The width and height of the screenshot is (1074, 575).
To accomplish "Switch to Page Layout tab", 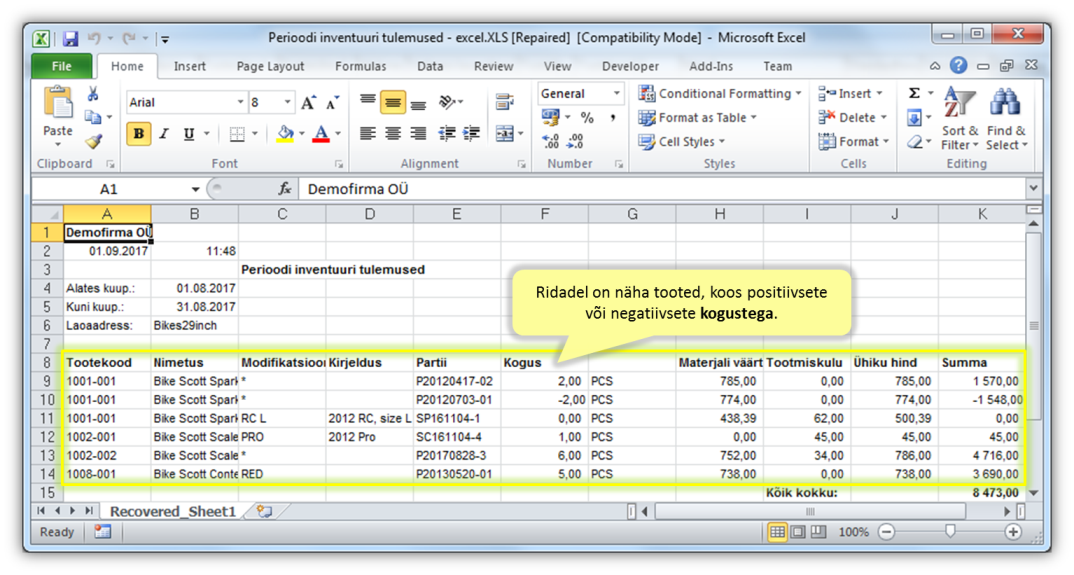I will pos(271,66).
